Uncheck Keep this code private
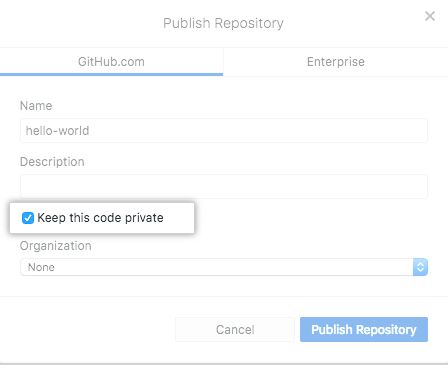This screenshot has height=365, width=448. [28, 218]
